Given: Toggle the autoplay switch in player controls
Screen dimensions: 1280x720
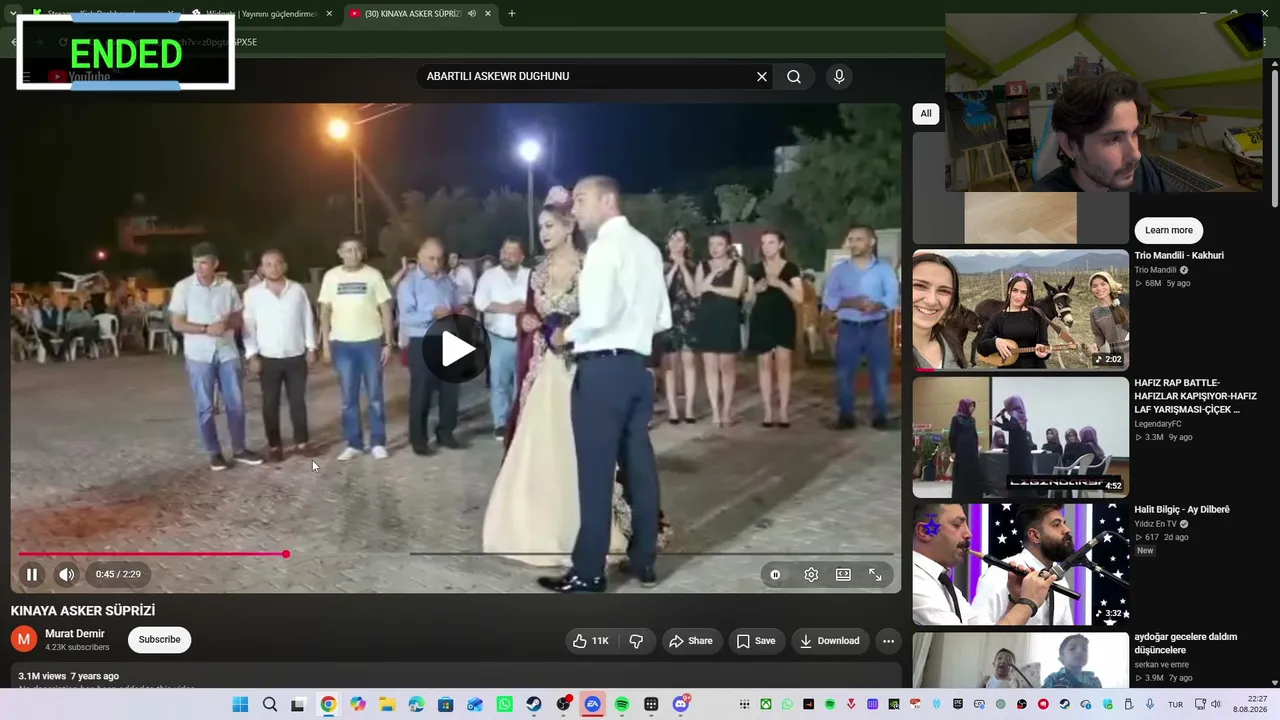Looking at the screenshot, I should (x=775, y=575).
